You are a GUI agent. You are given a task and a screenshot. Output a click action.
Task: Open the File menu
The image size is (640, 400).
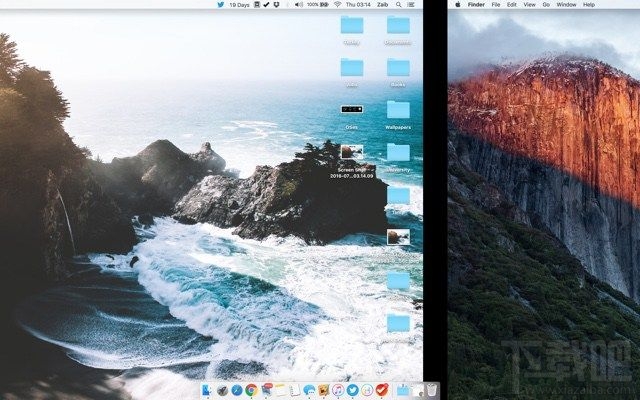tap(496, 5)
